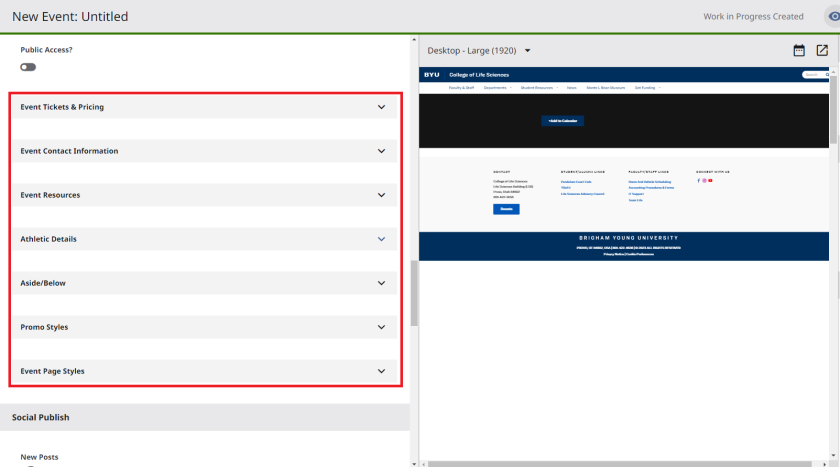Open the Desktop - Large (1920) dropdown

(479, 51)
